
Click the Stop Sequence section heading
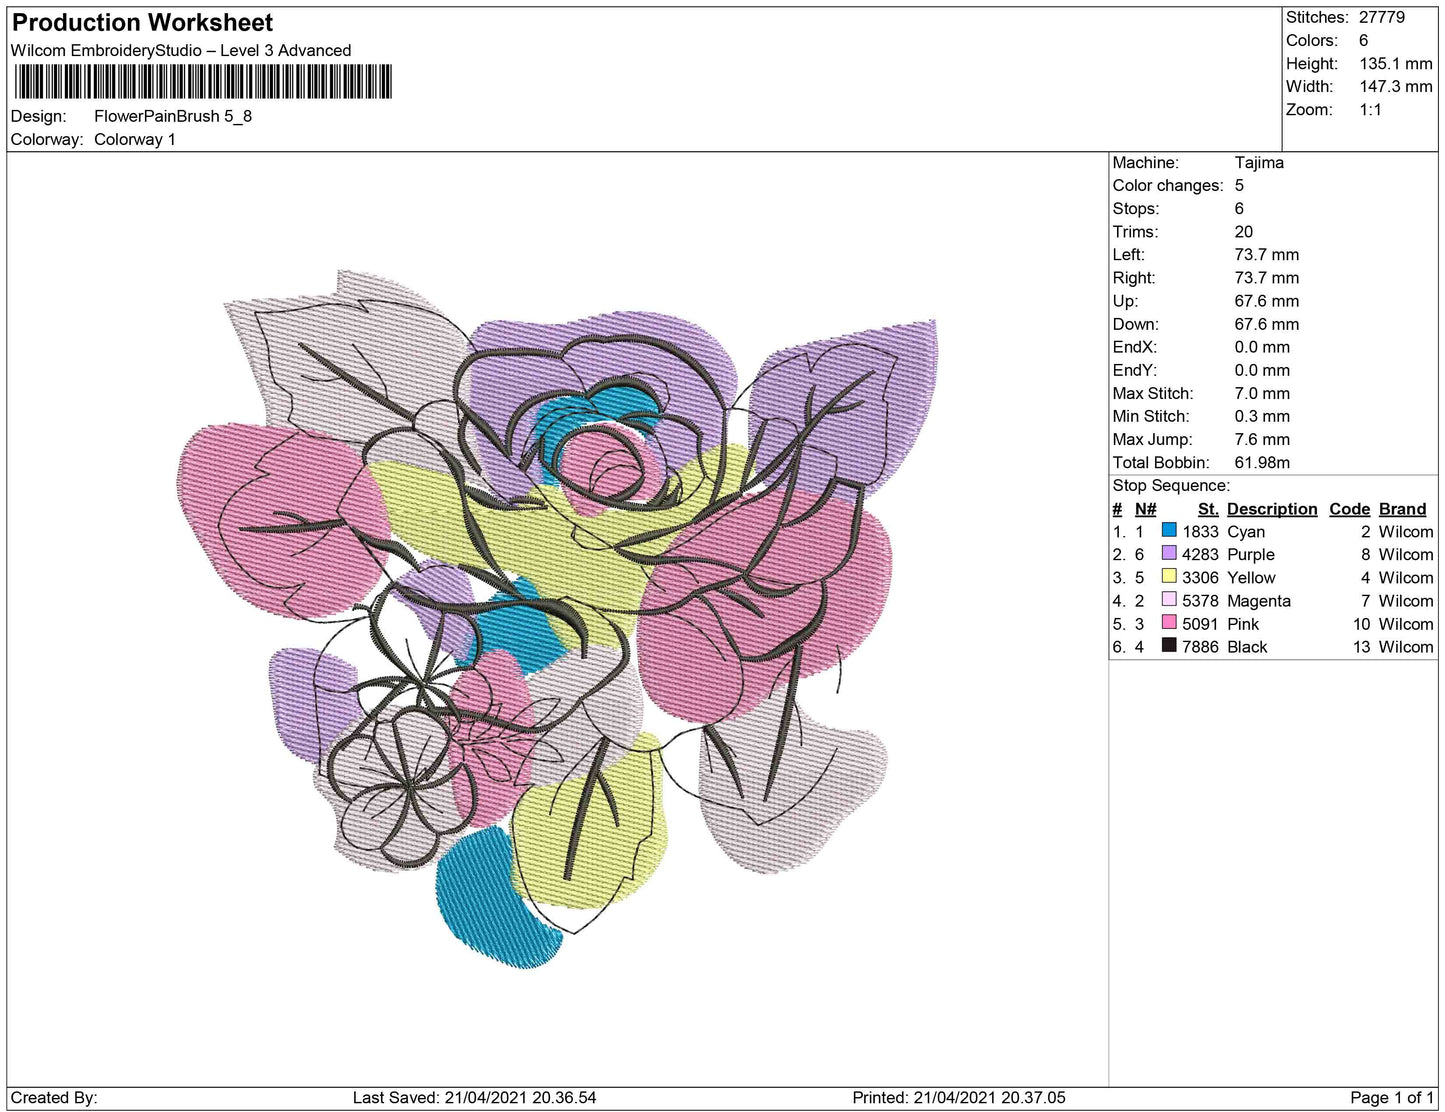(1171, 485)
